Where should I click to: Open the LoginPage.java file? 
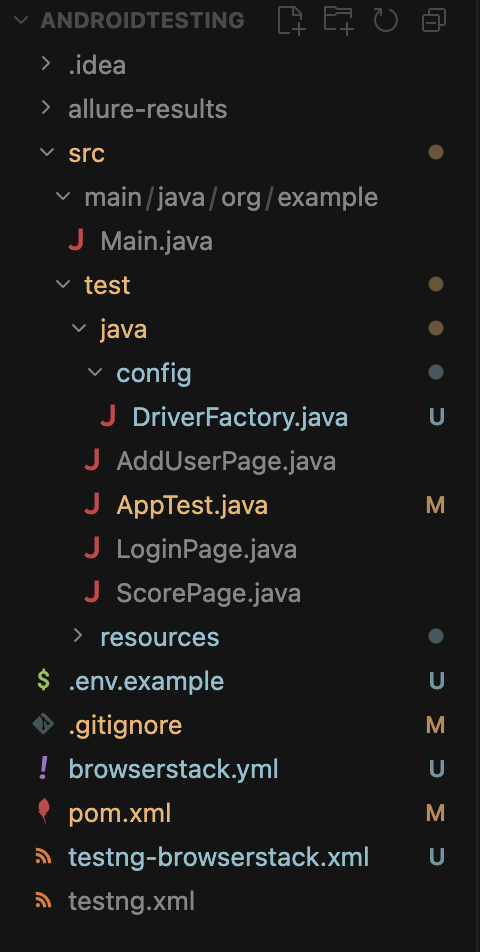[206, 549]
